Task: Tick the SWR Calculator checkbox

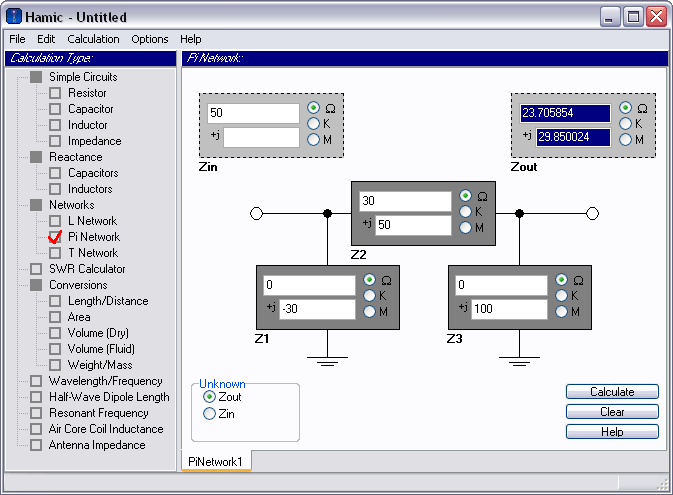Action: coord(36,269)
